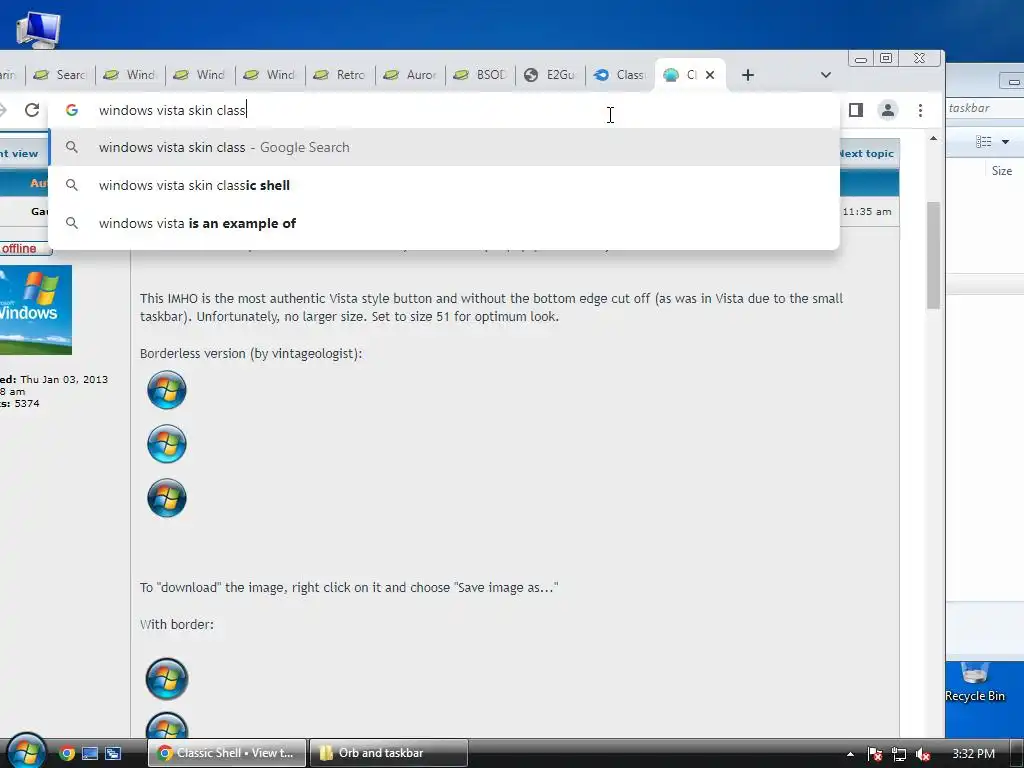Click the 'Size' column header in Explorer window
This screenshot has height=768, width=1024.
pos(1002,171)
